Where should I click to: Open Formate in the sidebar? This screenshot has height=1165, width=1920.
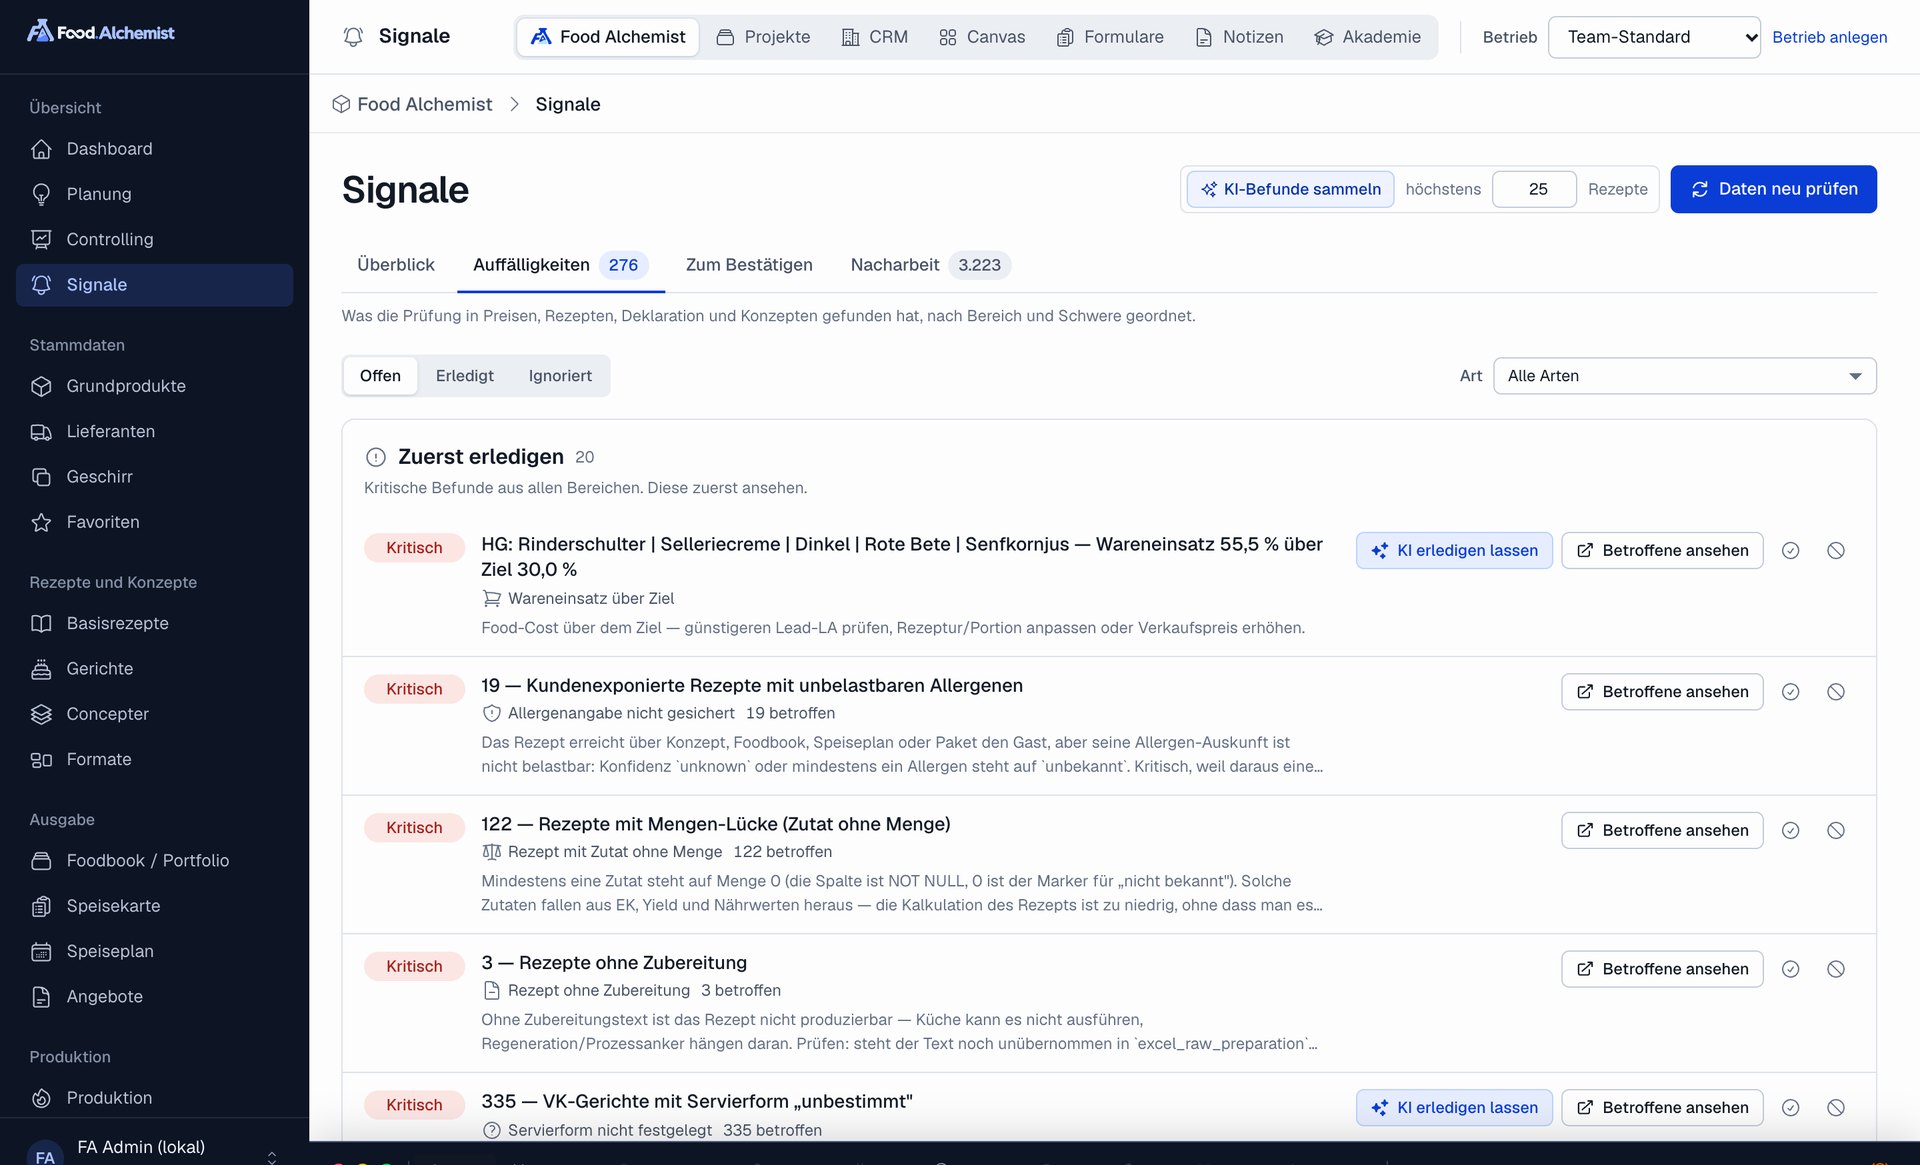(154, 759)
